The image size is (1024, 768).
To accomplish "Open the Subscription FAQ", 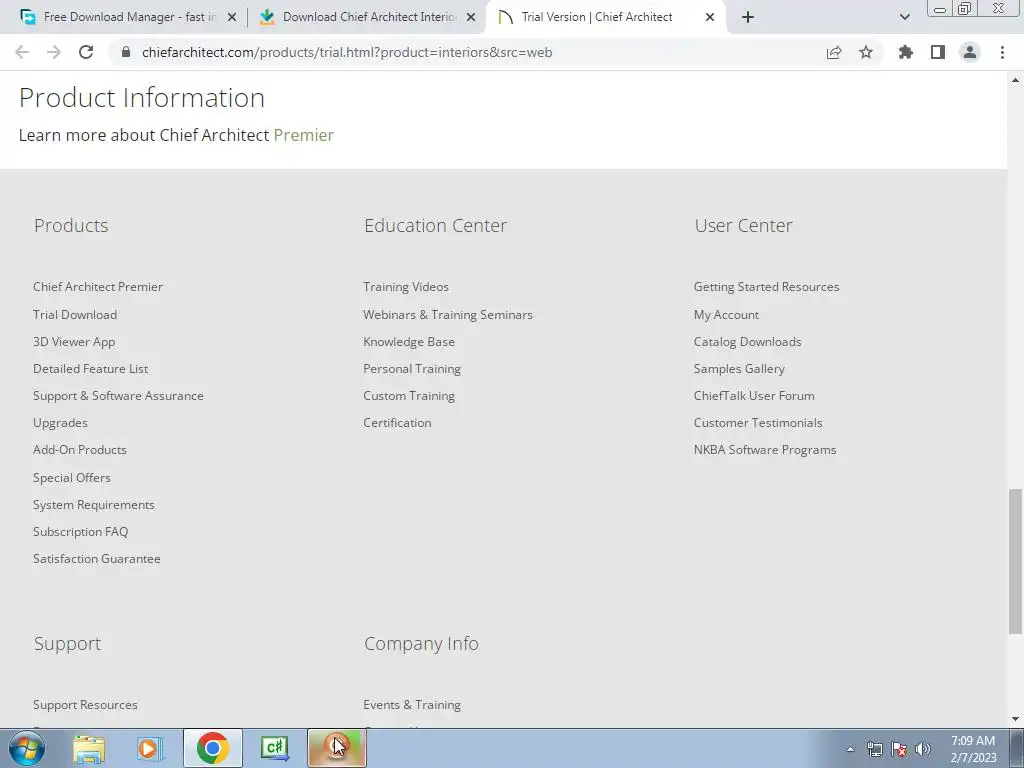I will click(80, 532).
